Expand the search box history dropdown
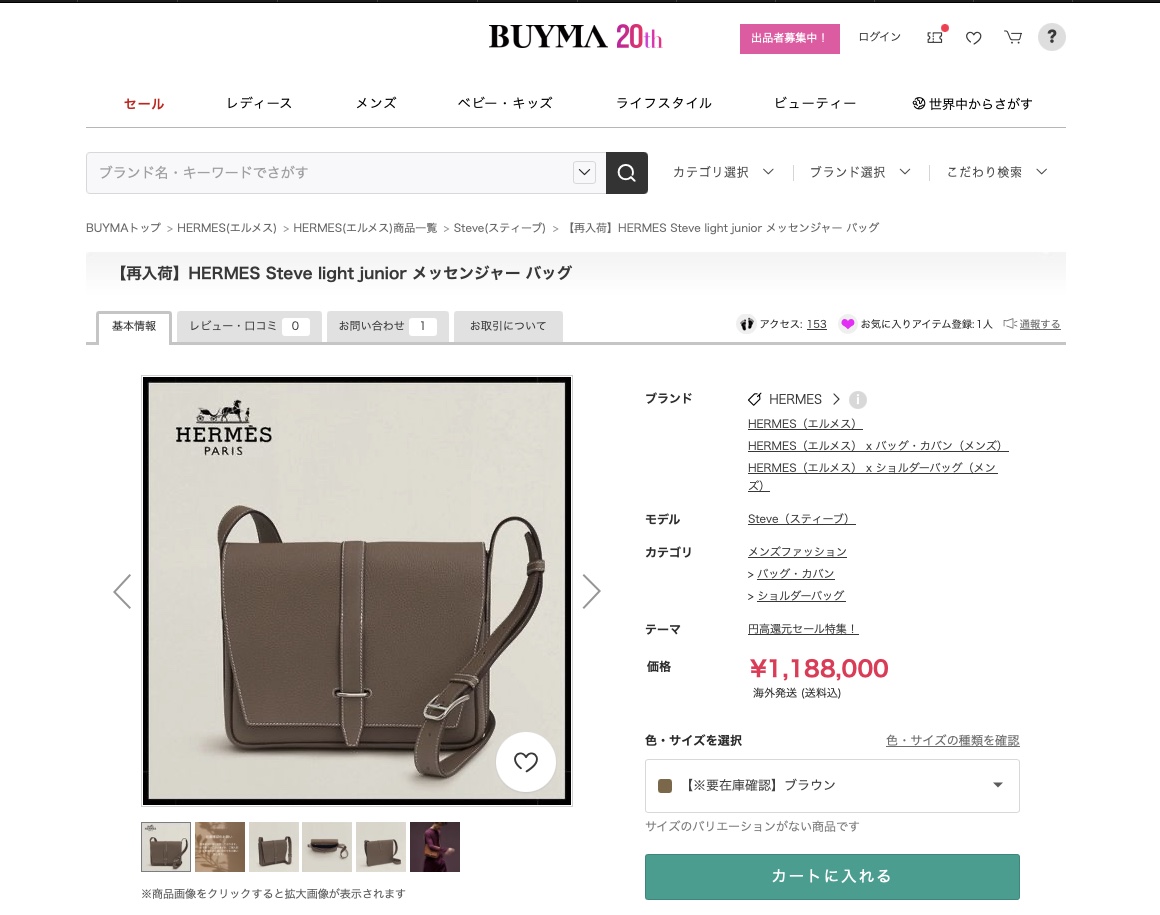This screenshot has width=1160, height=915. coord(584,172)
